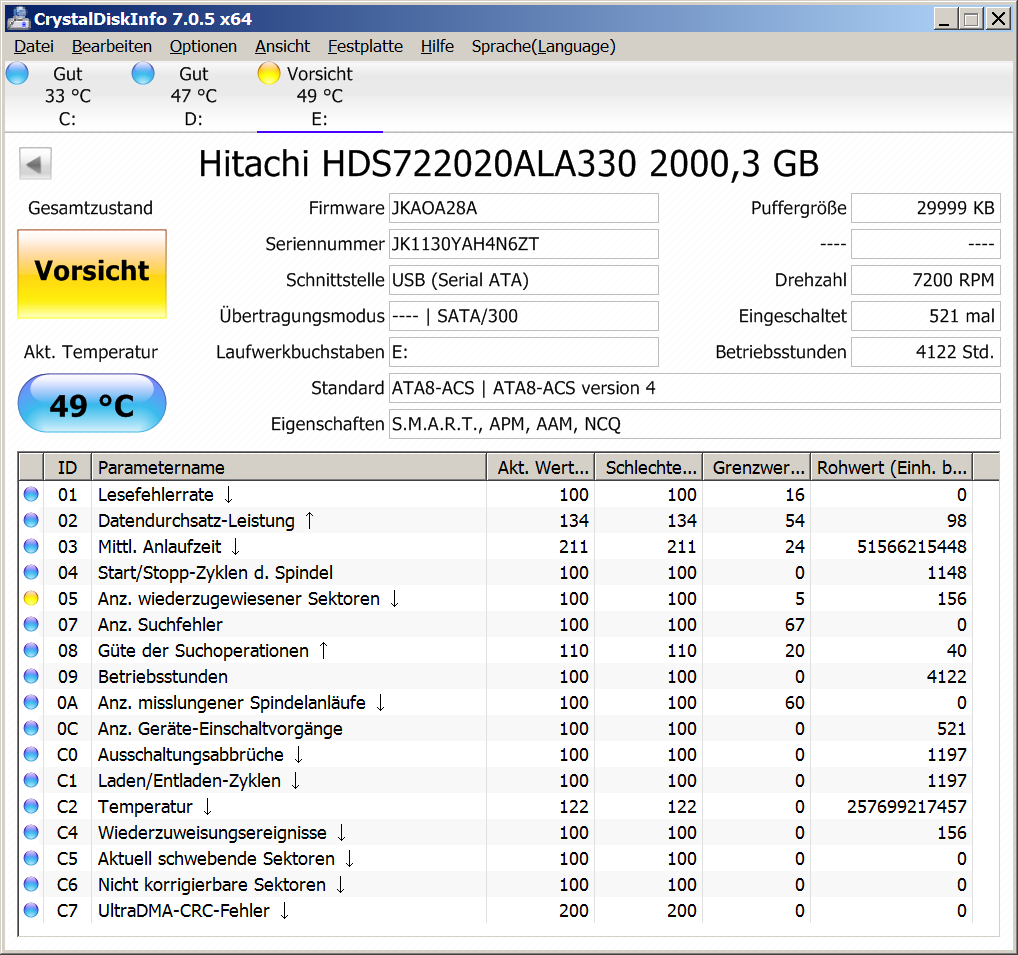Click the Schnittstelle field USB (Serial ATA)
The height and width of the screenshot is (955, 1018).
coord(523,280)
